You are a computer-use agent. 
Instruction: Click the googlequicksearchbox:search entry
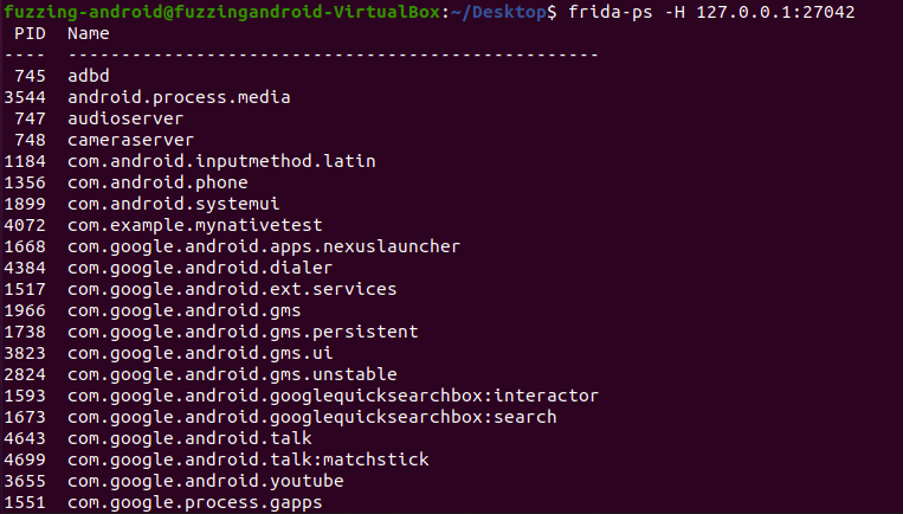click(x=312, y=417)
